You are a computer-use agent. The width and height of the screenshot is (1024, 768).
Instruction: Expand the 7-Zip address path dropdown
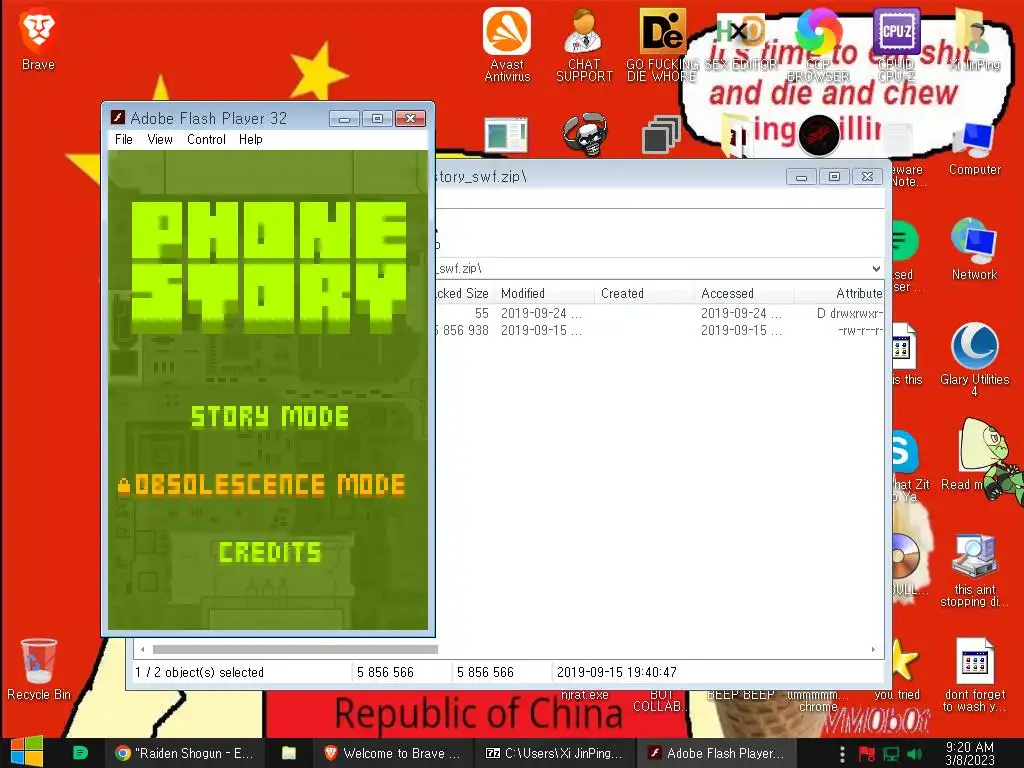pos(876,268)
